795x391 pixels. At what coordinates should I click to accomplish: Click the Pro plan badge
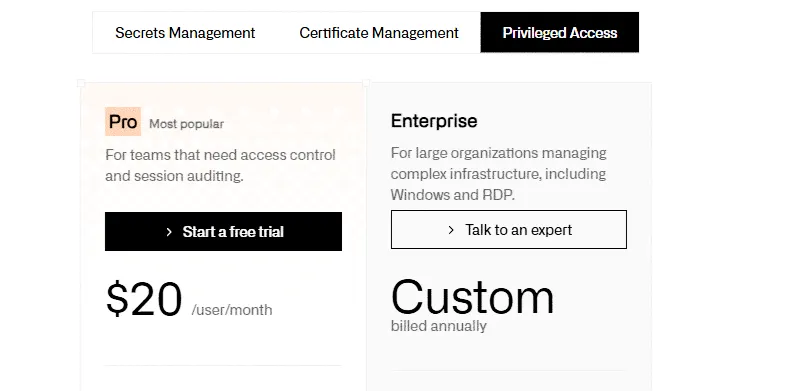click(x=123, y=122)
